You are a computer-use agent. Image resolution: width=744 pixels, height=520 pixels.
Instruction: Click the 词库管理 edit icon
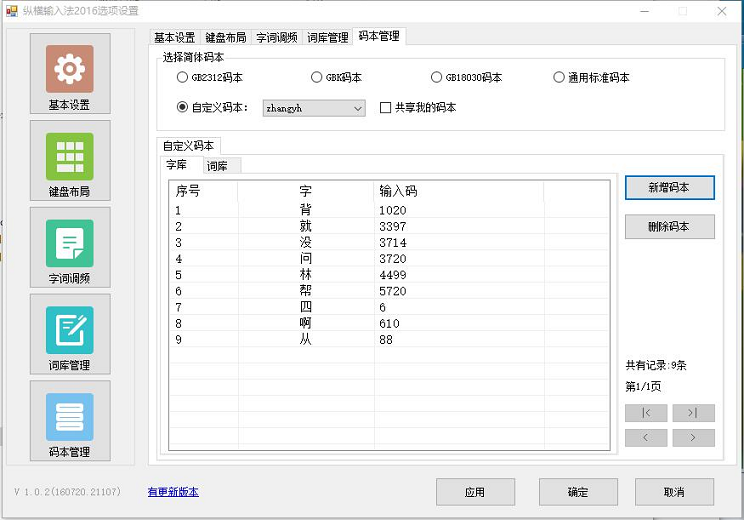click(x=69, y=330)
